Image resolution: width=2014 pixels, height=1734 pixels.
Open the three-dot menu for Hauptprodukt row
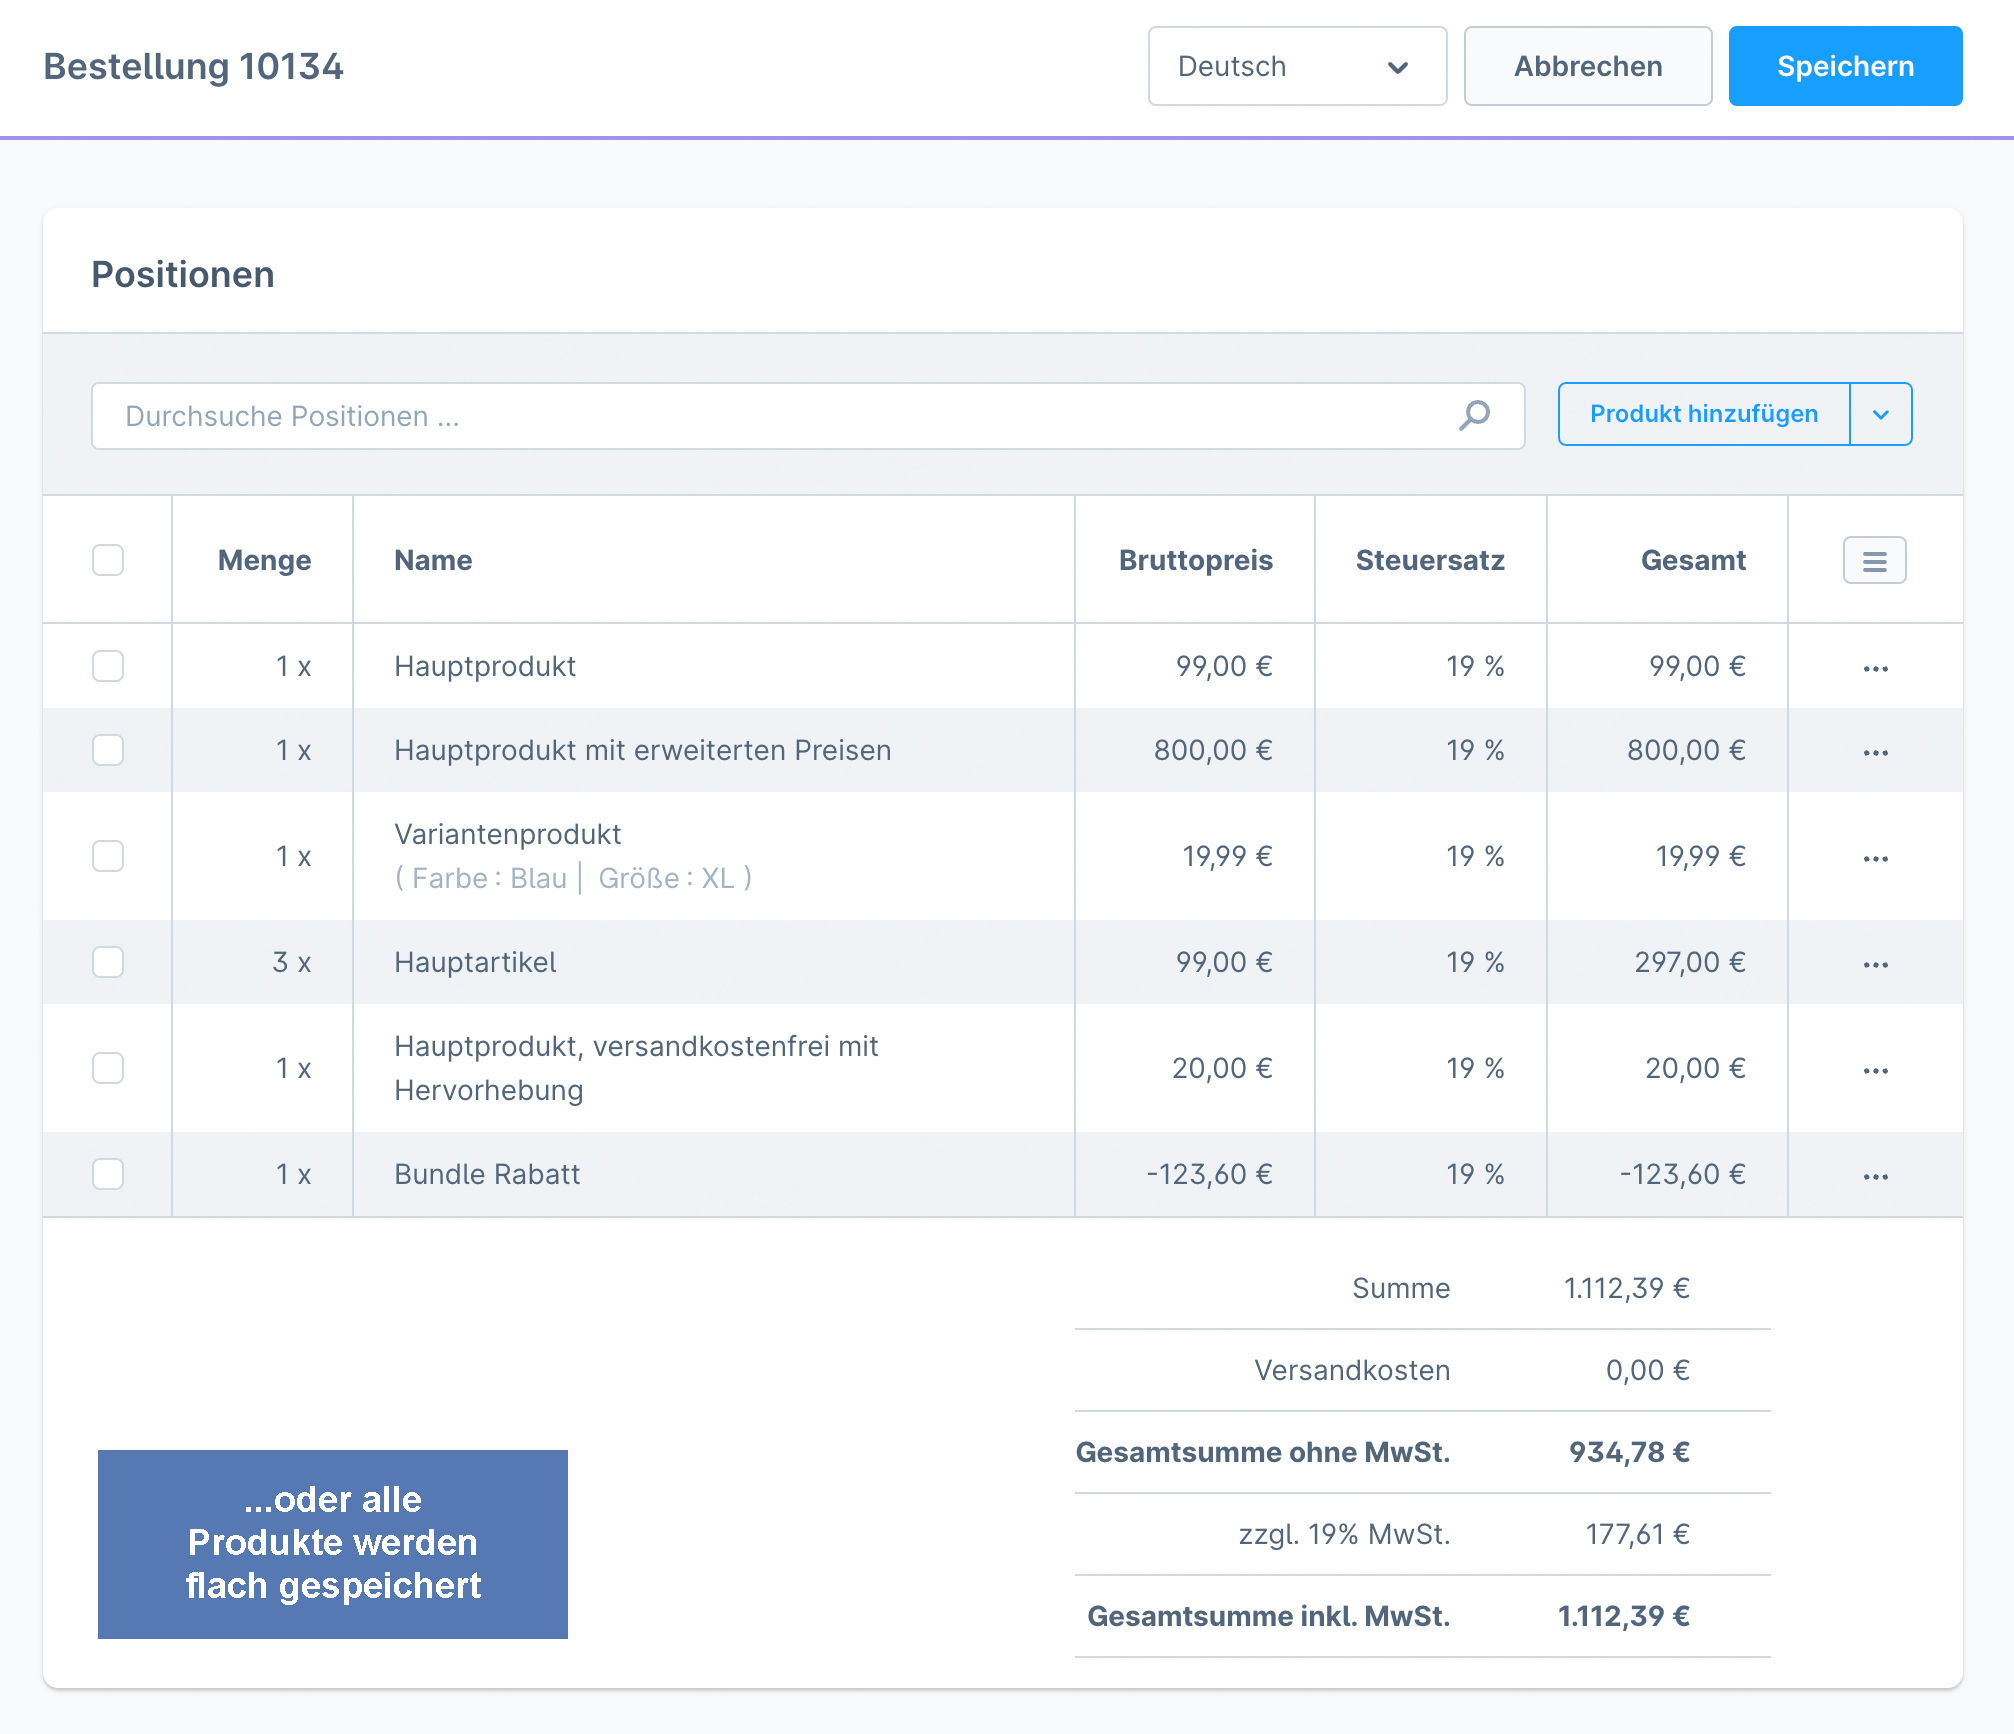(1875, 668)
